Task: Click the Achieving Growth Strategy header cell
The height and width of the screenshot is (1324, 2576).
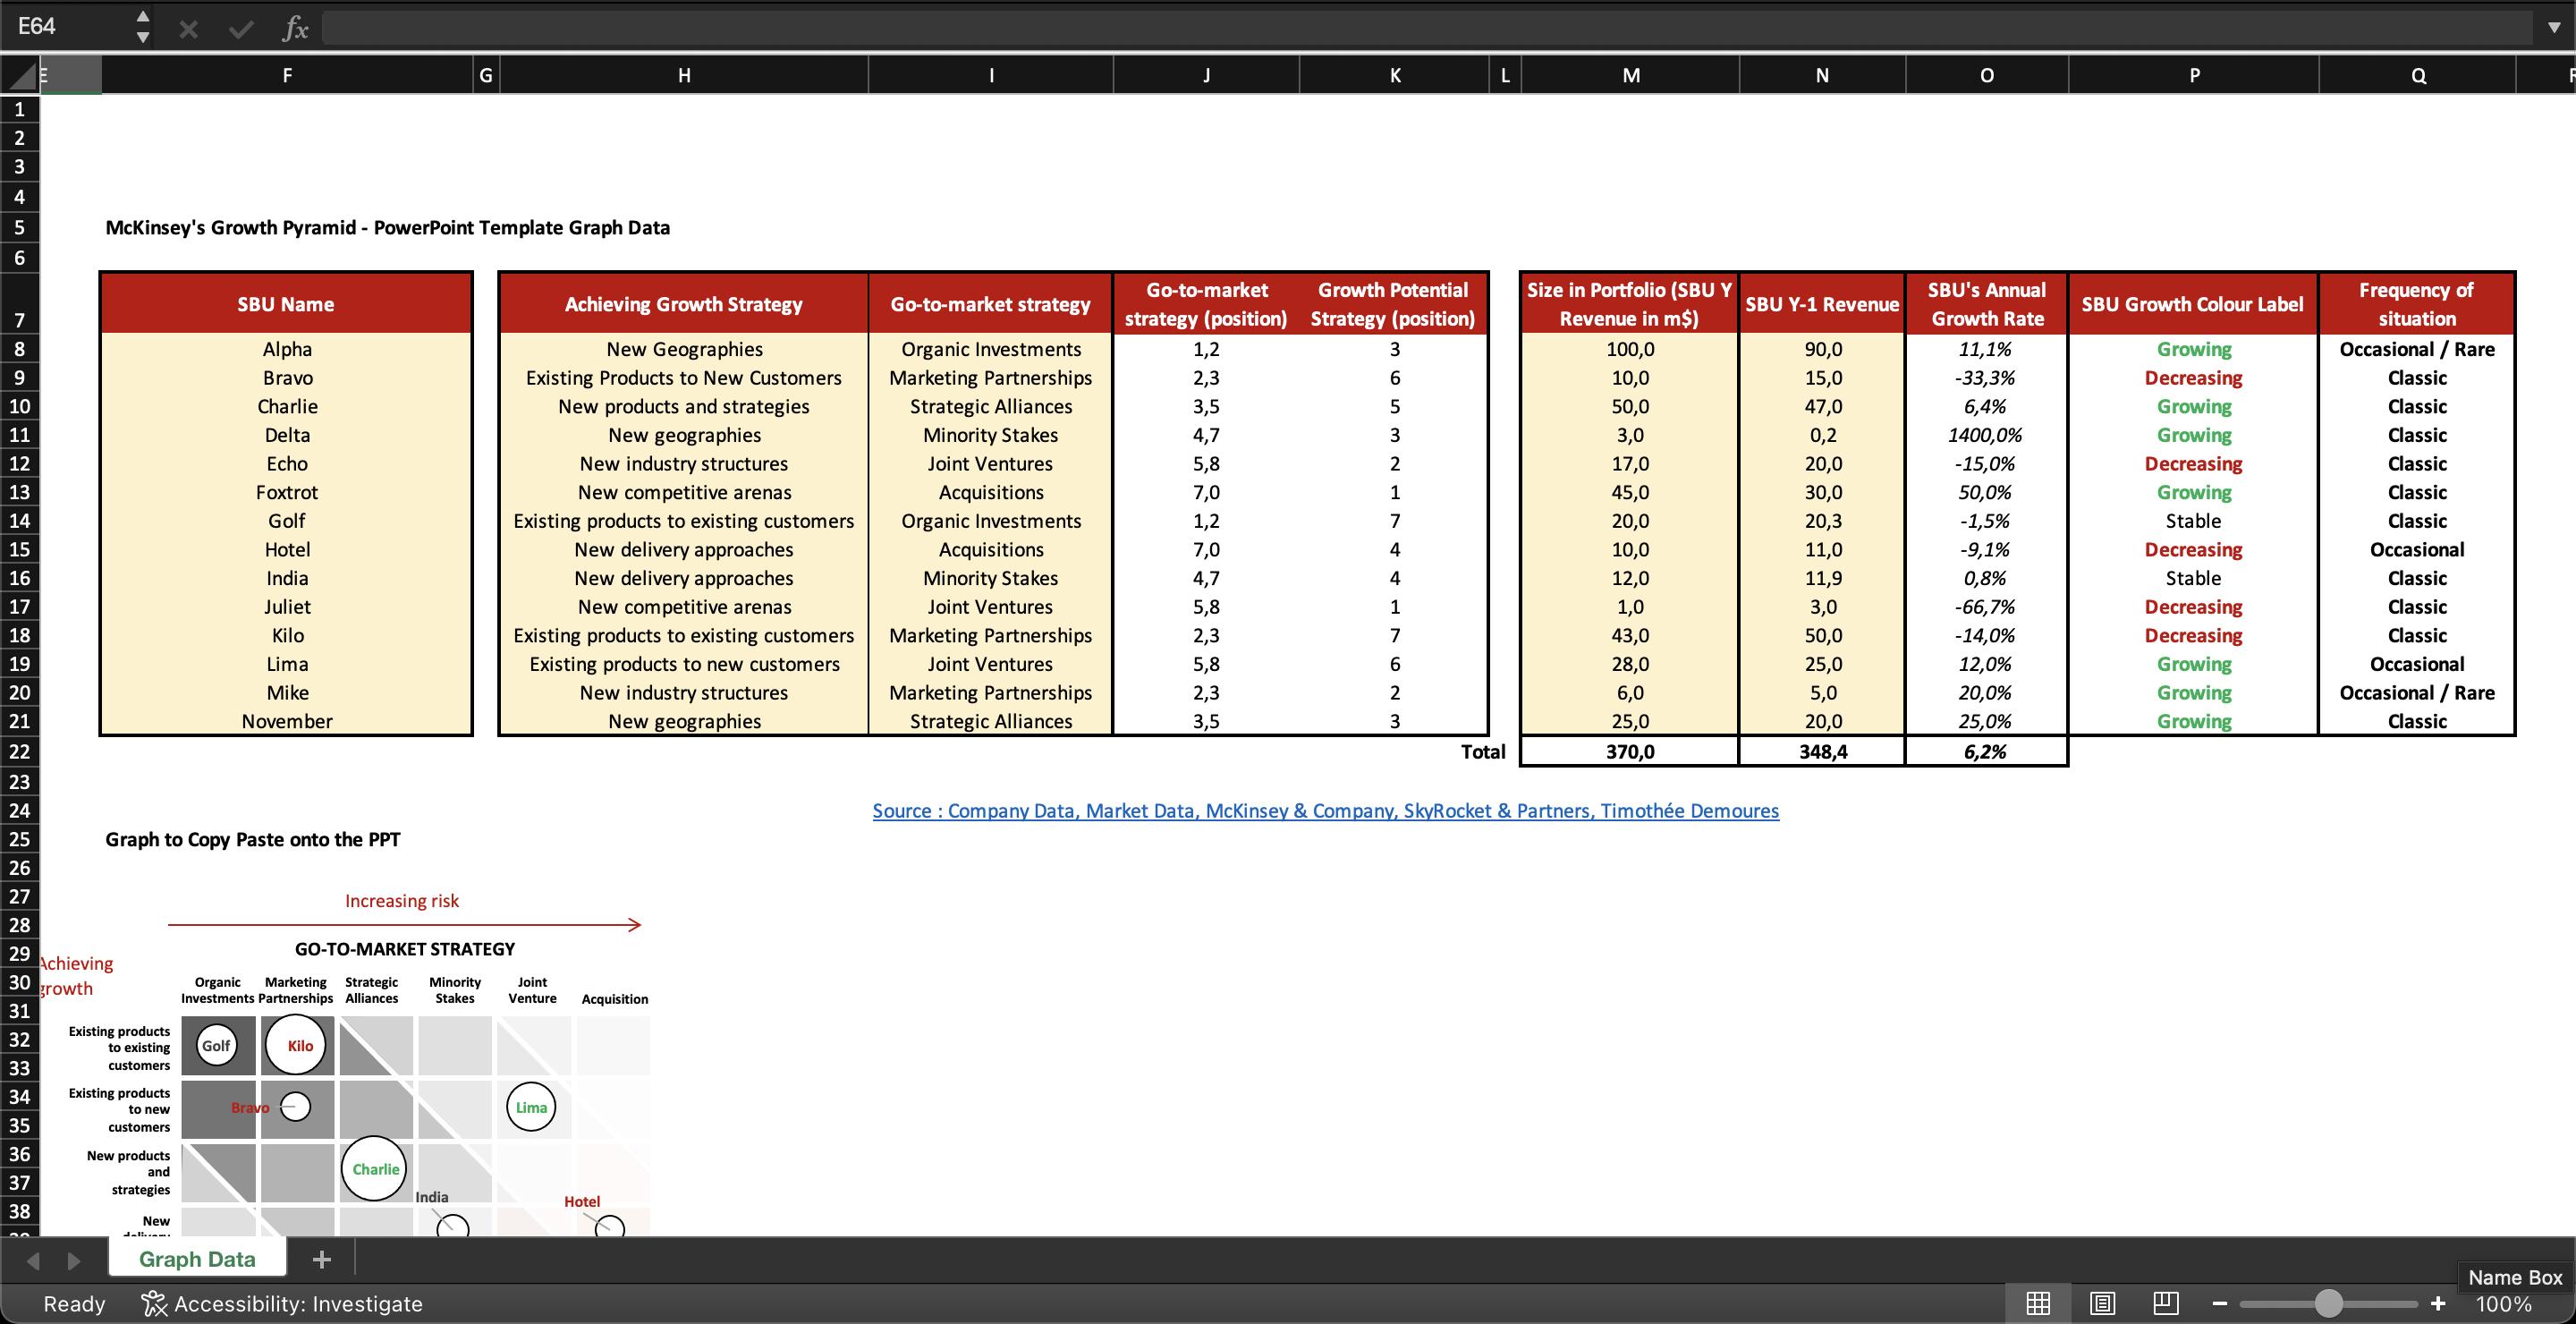Action: [x=684, y=304]
